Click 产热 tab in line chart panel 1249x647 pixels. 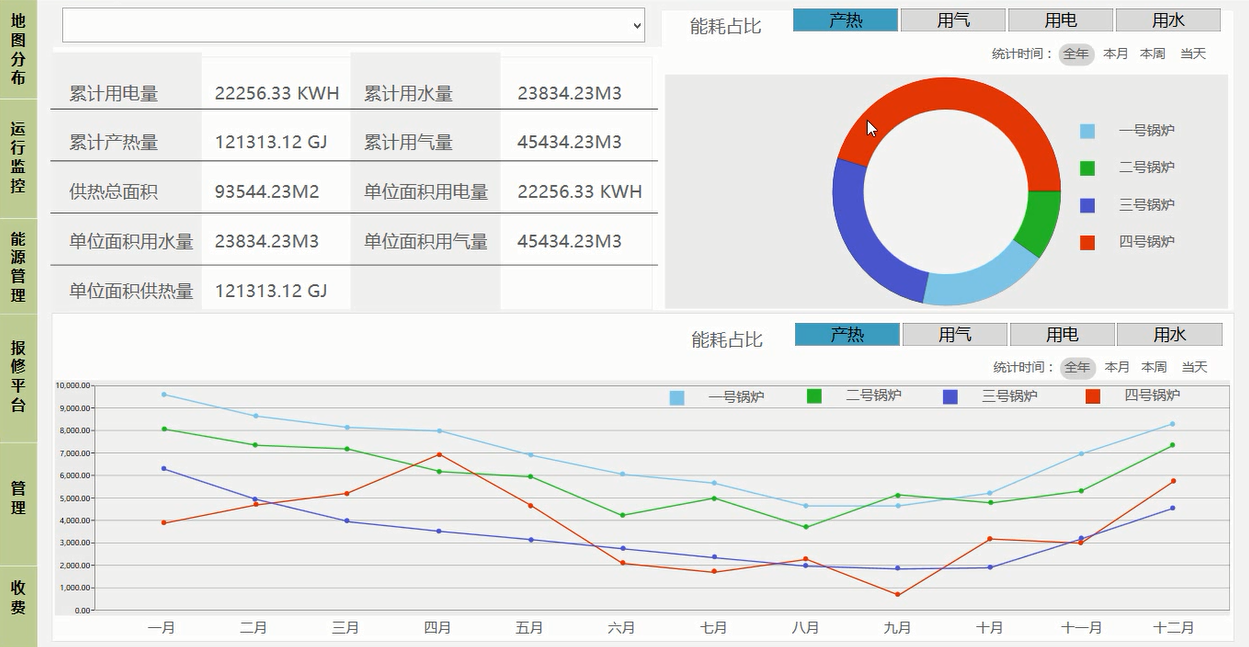[847, 334]
